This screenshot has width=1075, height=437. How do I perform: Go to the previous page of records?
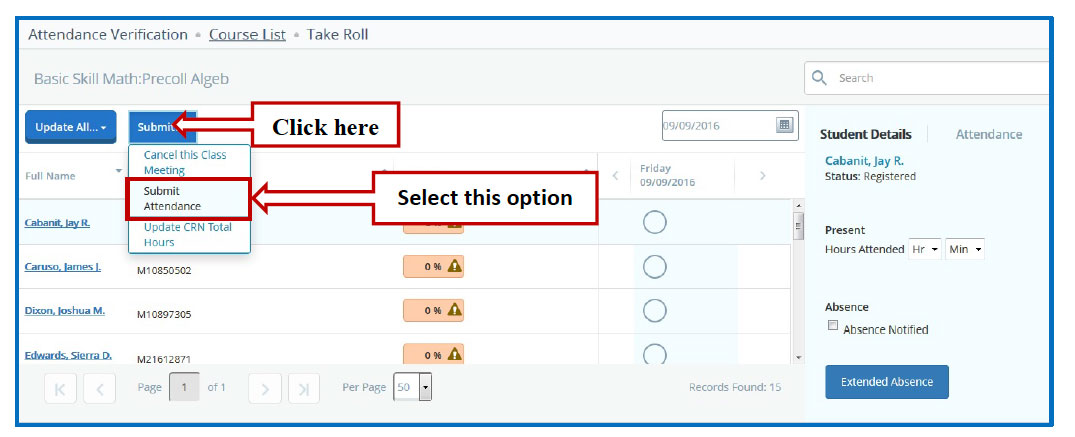(99, 387)
